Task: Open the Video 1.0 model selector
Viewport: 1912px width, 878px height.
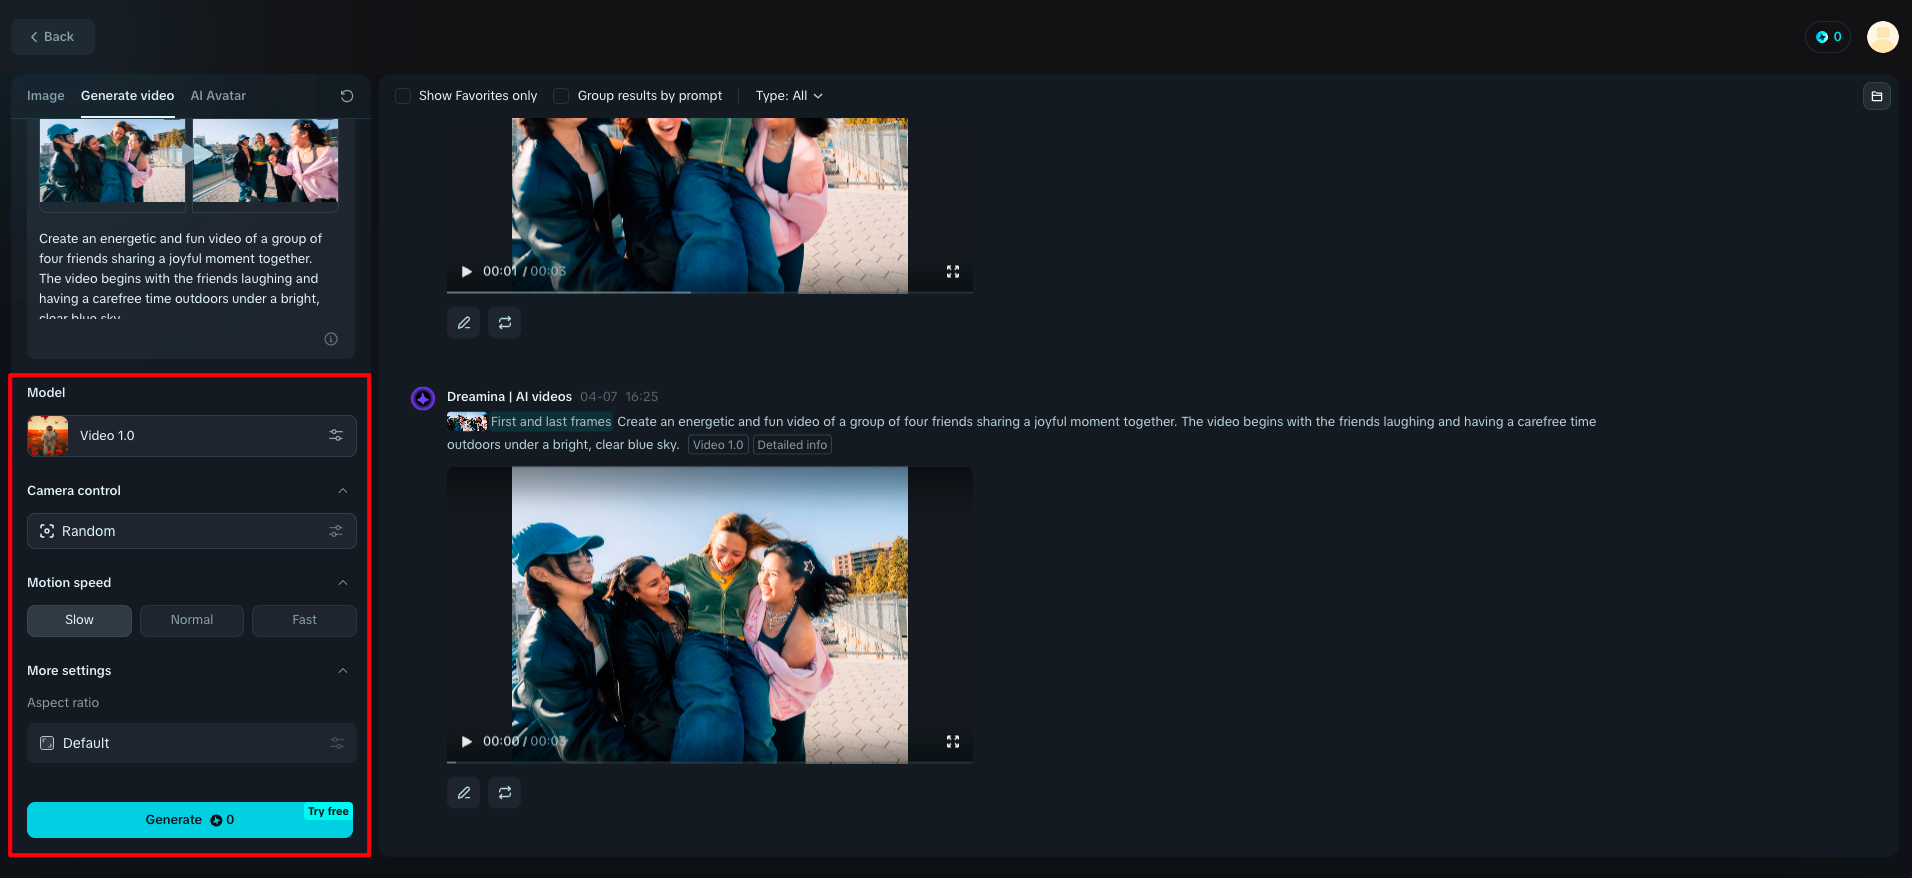Action: click(x=192, y=436)
